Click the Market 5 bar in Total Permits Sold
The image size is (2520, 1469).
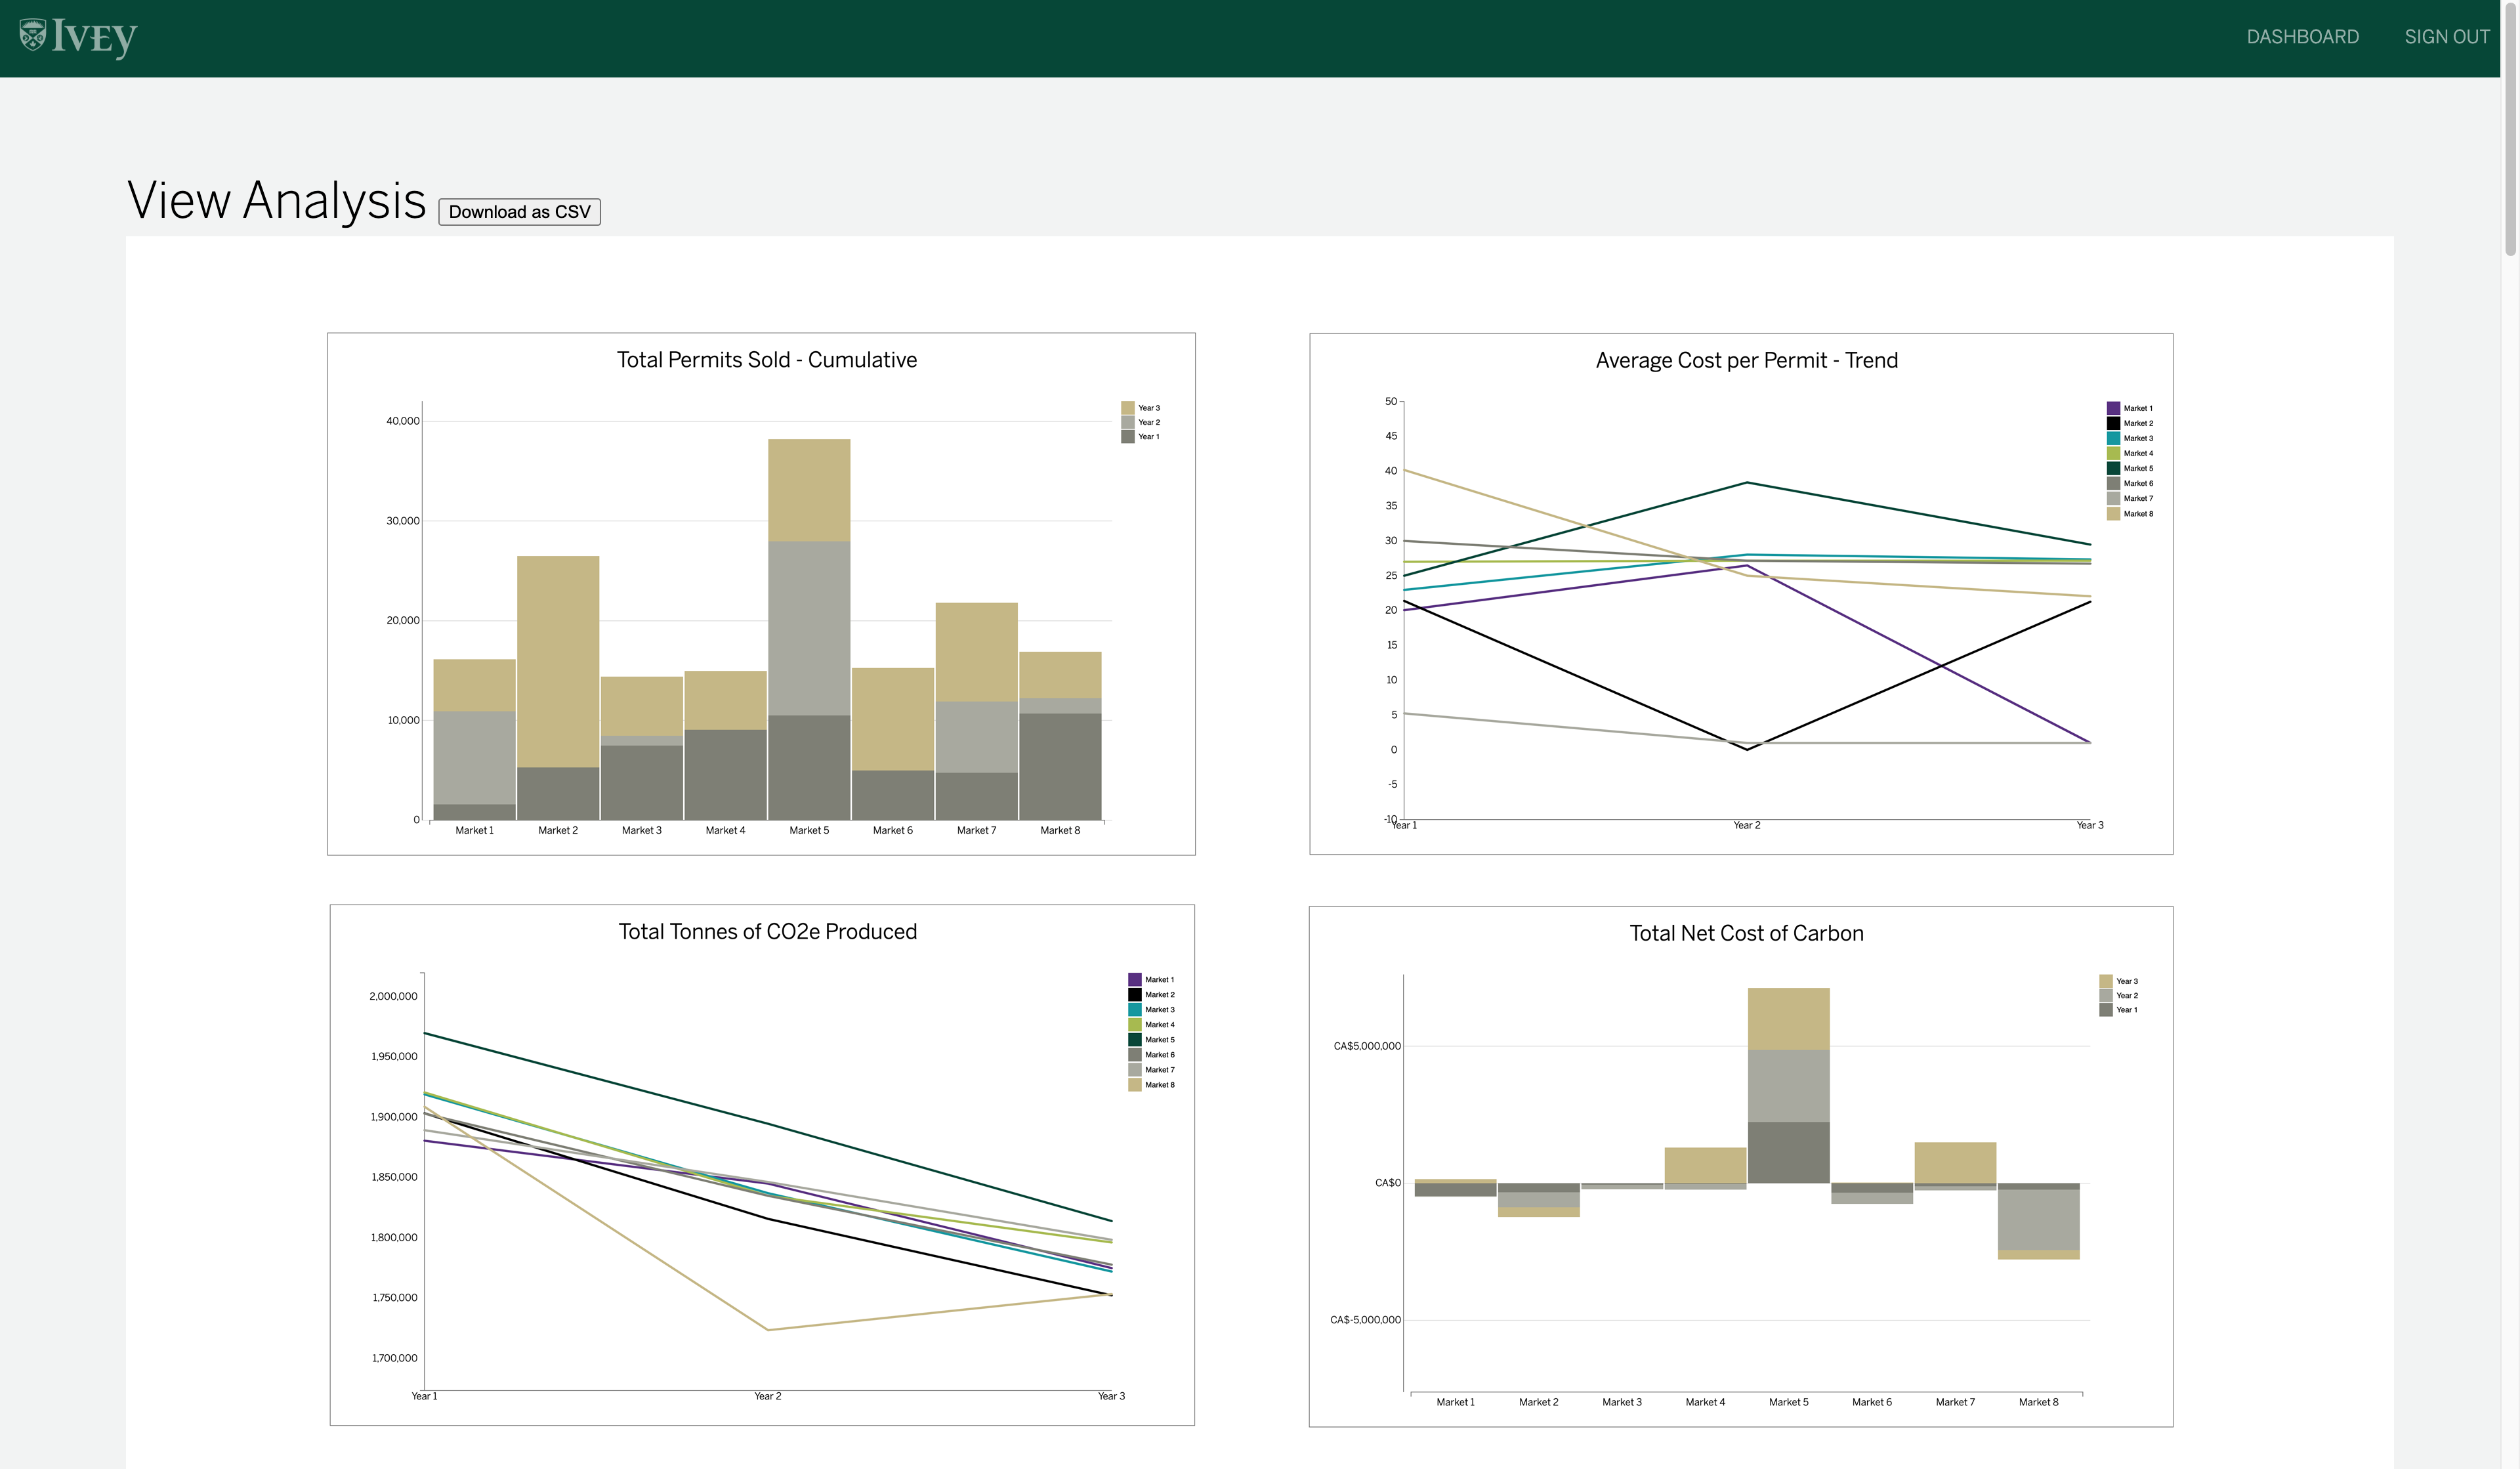(809, 630)
